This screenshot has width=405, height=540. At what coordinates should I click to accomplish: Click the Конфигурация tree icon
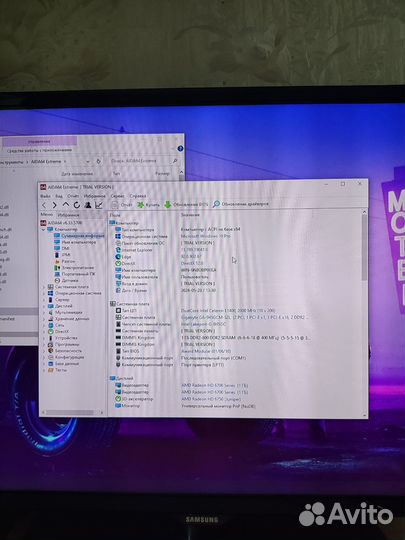point(50,357)
